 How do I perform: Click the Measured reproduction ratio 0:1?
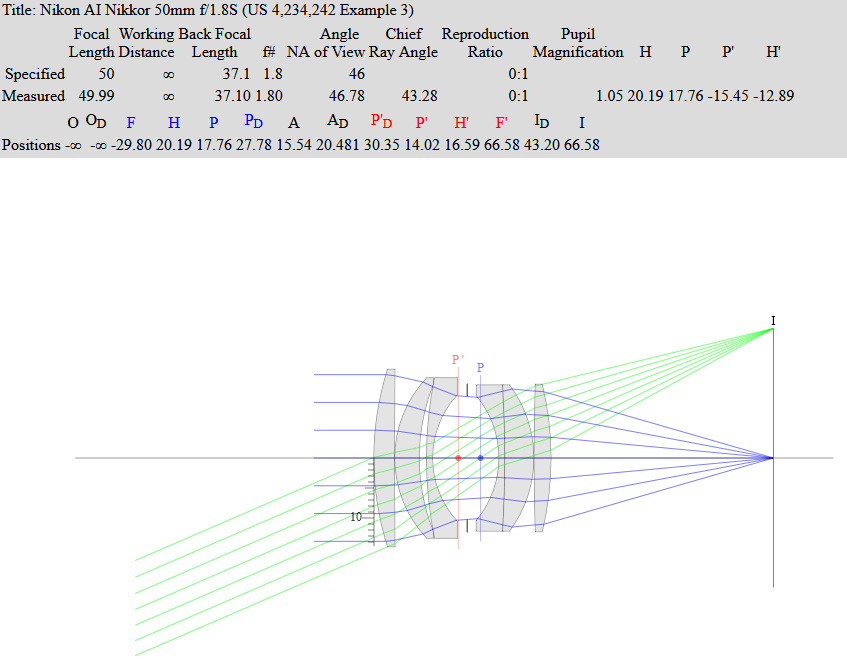[518, 96]
